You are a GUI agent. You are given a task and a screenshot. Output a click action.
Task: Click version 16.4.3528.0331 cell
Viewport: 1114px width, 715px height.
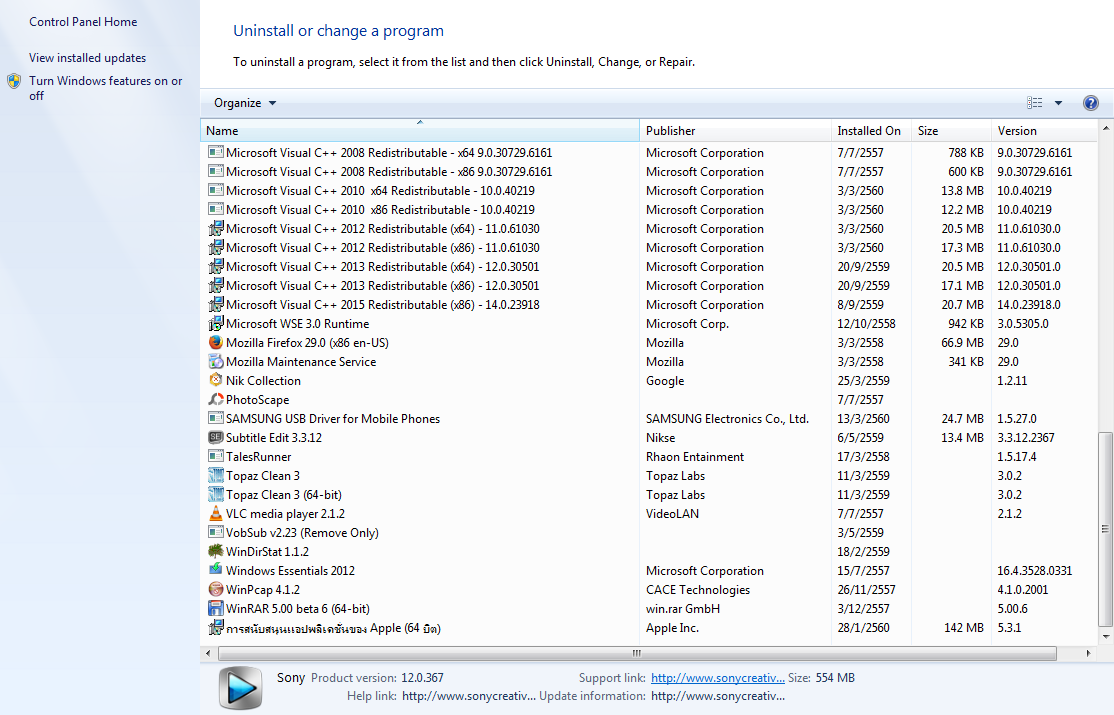coord(1034,571)
